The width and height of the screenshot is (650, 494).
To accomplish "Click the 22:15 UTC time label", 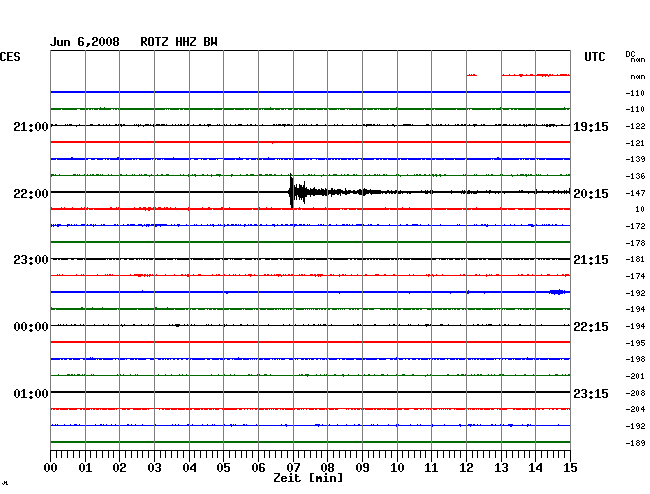I will 591,327.
